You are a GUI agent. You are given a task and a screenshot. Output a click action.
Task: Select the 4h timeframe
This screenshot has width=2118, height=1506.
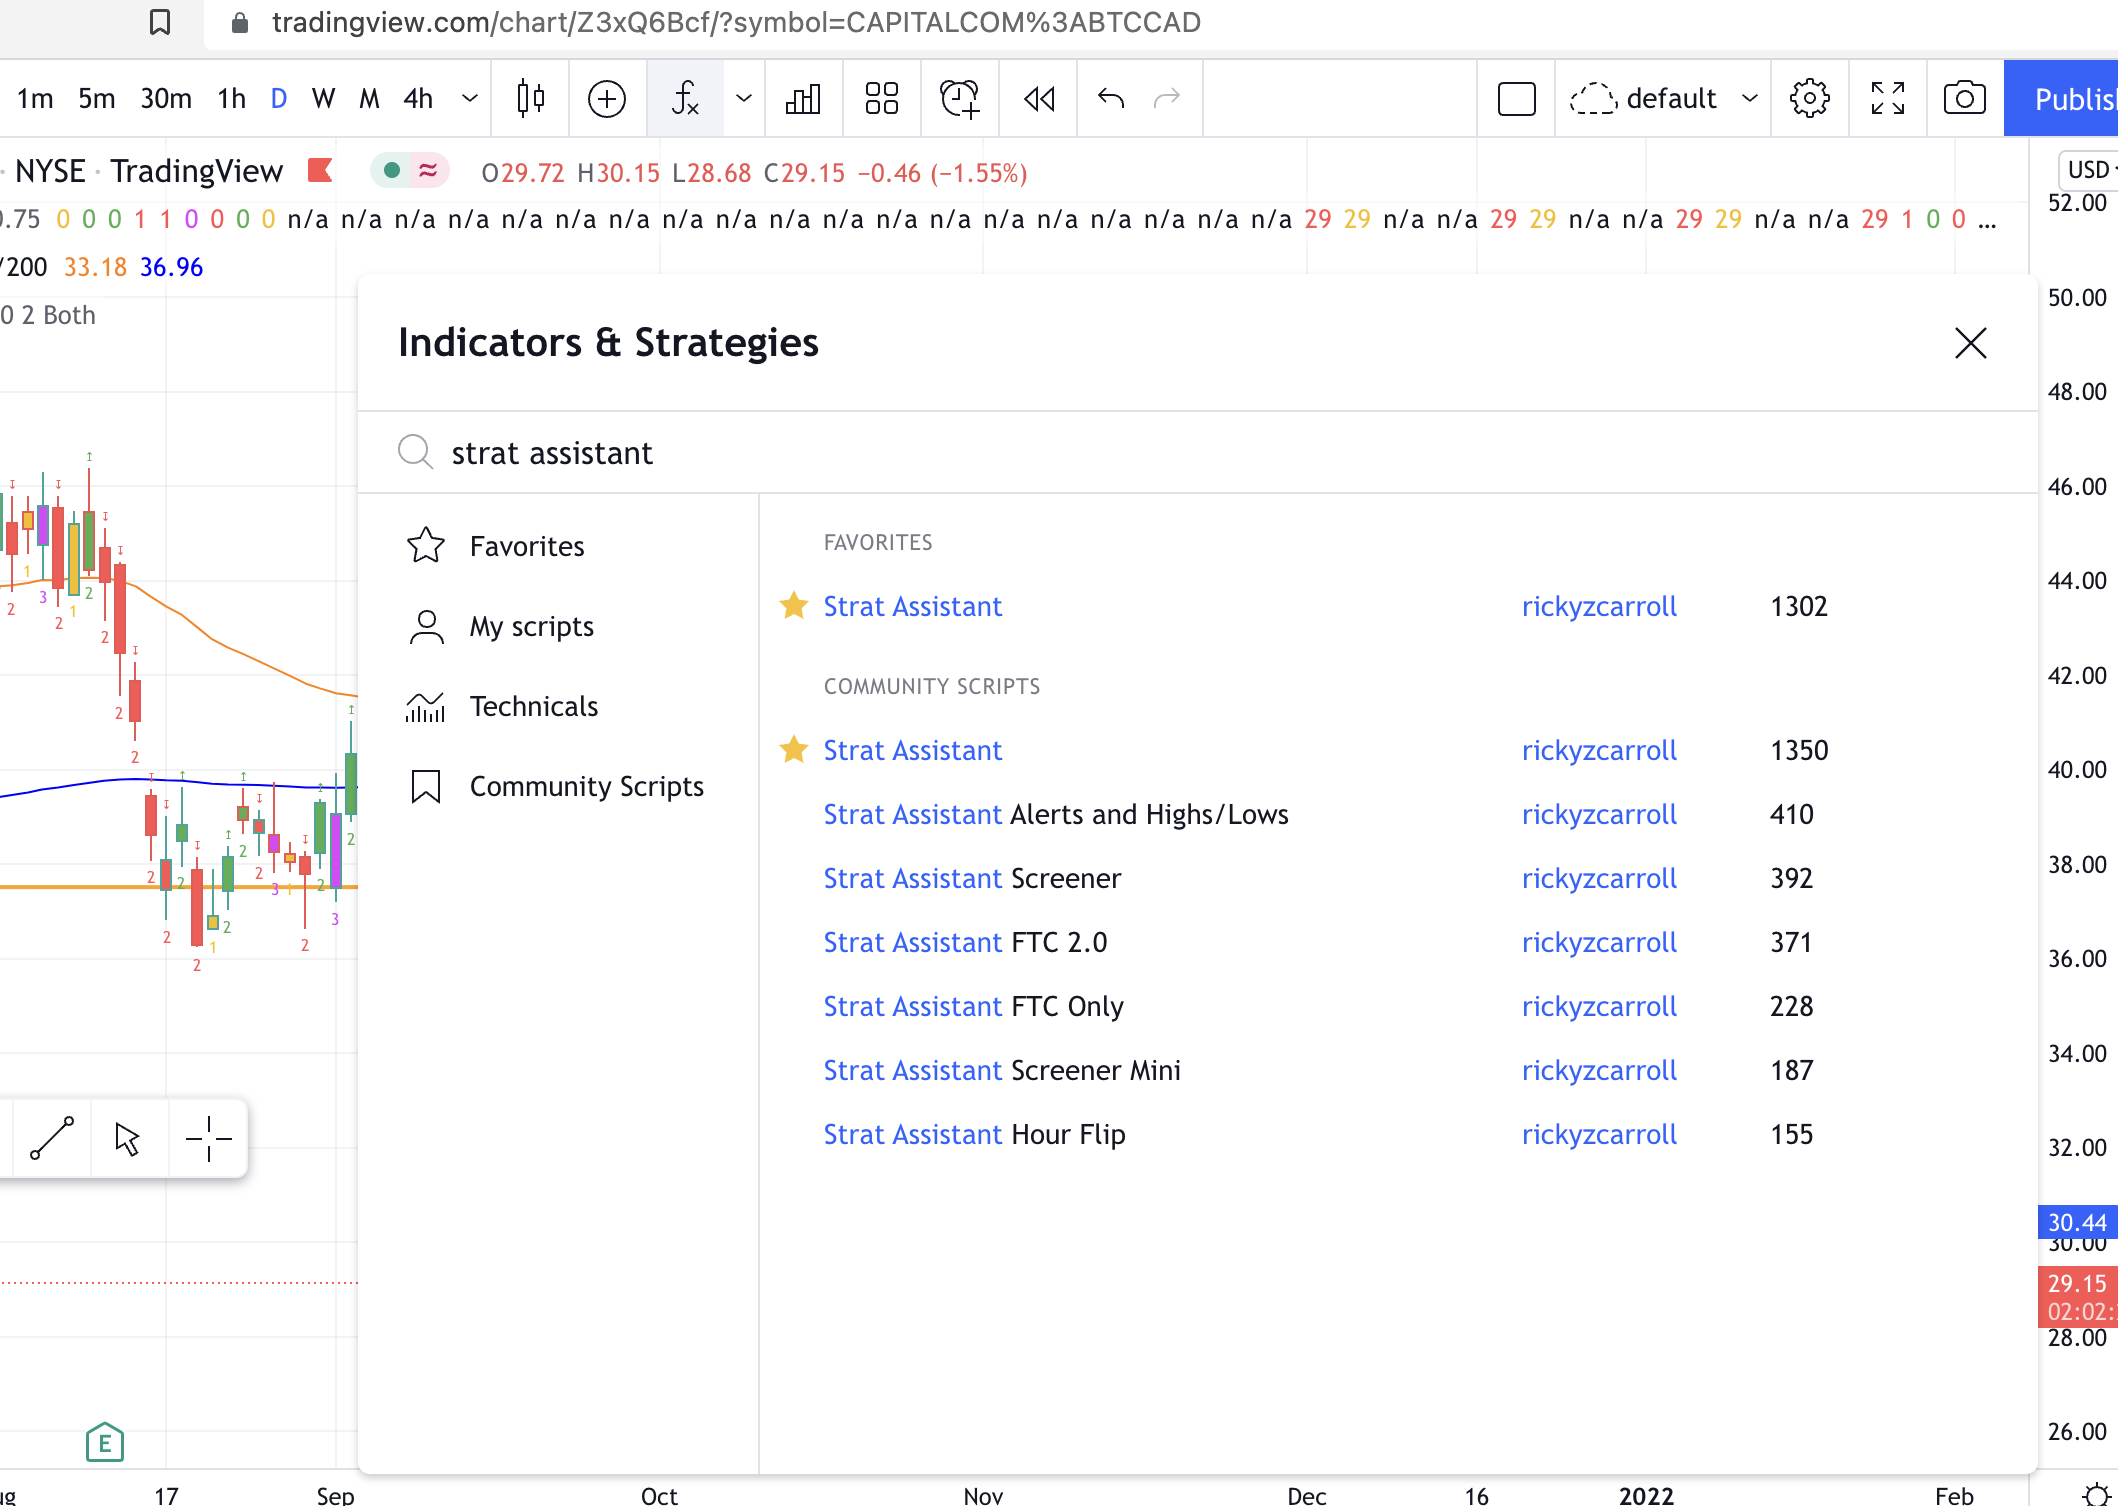[418, 98]
